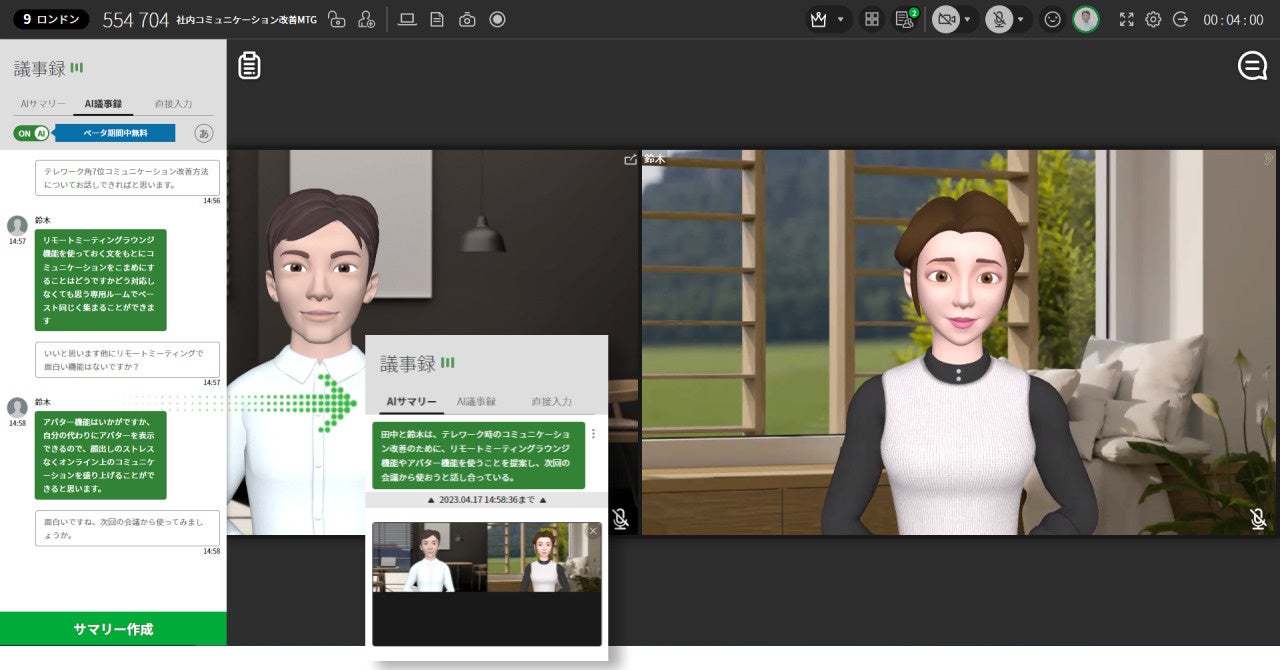Disable the AI toggle in the 議事録 panel
1280x670 pixels.
[x=30, y=131]
